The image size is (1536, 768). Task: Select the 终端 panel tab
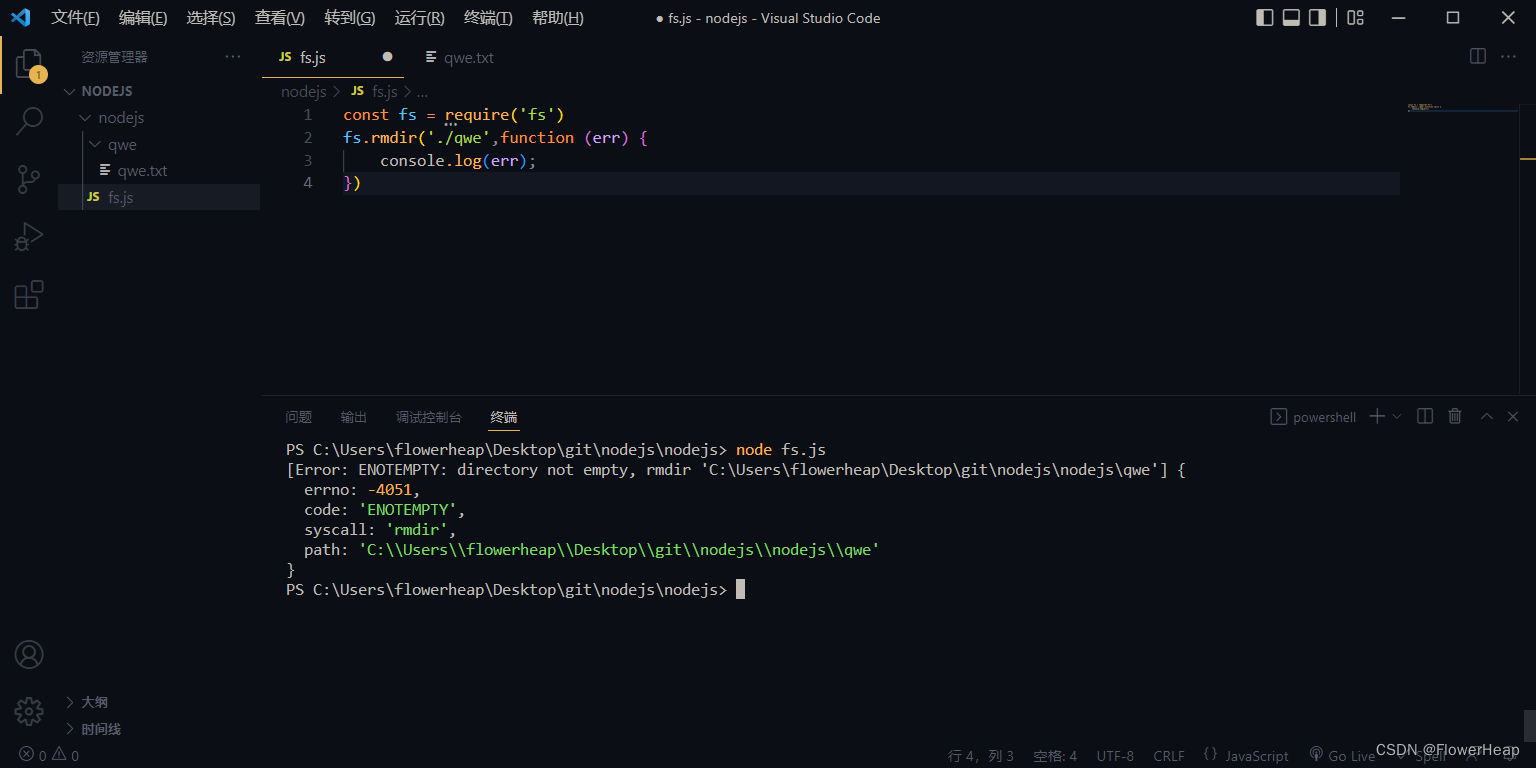pyautogui.click(x=504, y=417)
